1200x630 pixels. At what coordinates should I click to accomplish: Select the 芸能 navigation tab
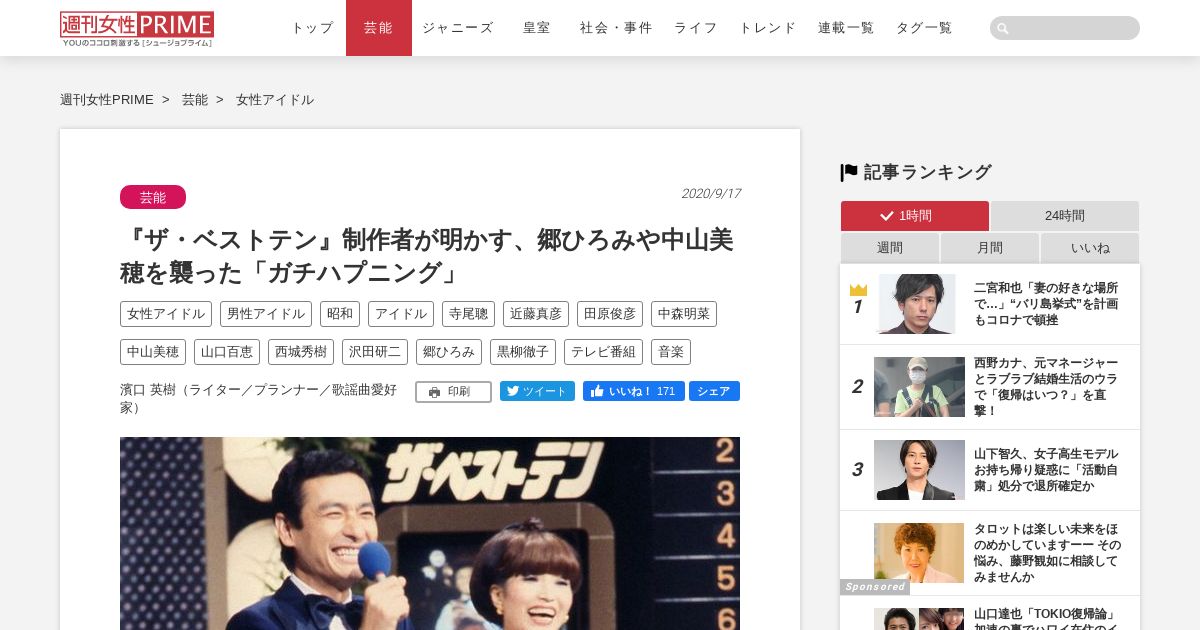379,28
